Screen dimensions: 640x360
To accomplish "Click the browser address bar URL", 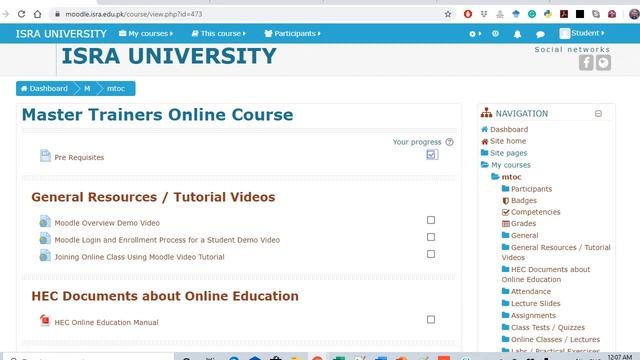I will pos(133,14).
